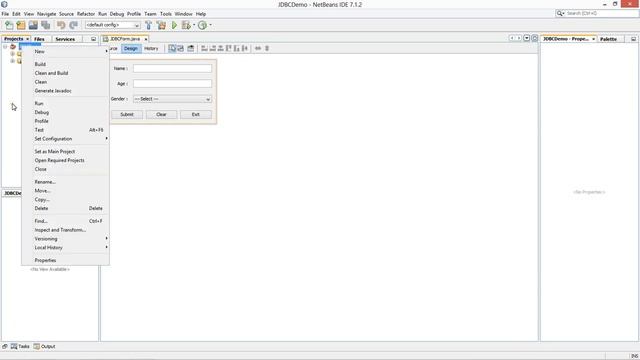Click scroll documents right arrow

[x=519, y=38]
